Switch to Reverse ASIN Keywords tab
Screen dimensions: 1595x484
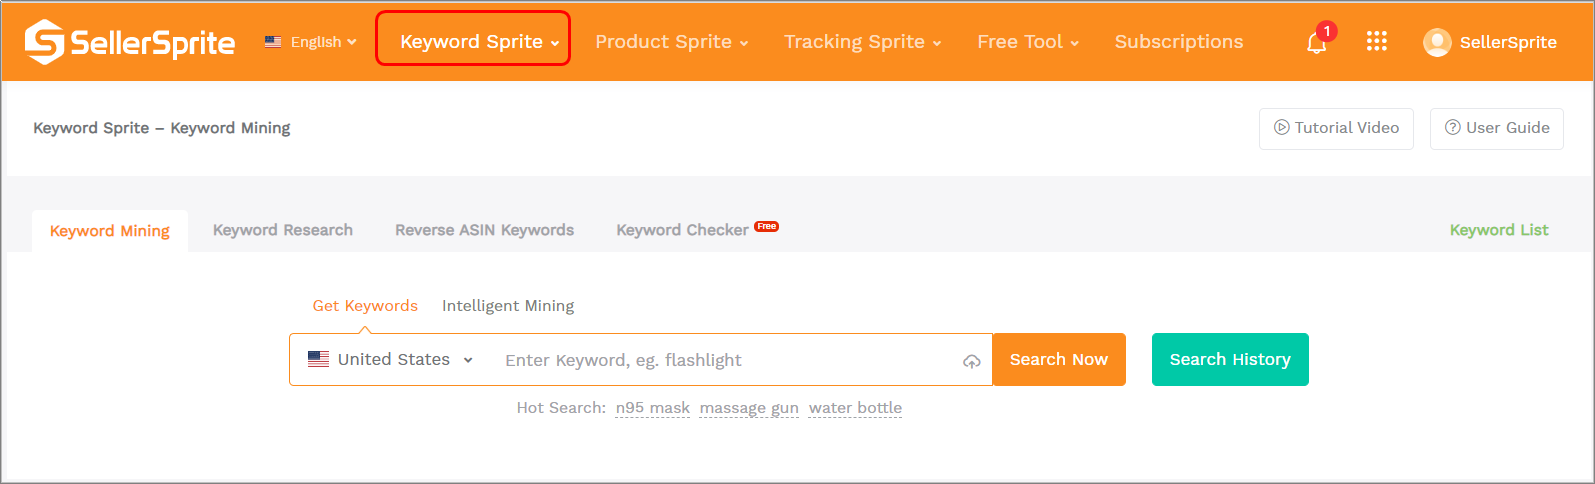click(x=484, y=230)
